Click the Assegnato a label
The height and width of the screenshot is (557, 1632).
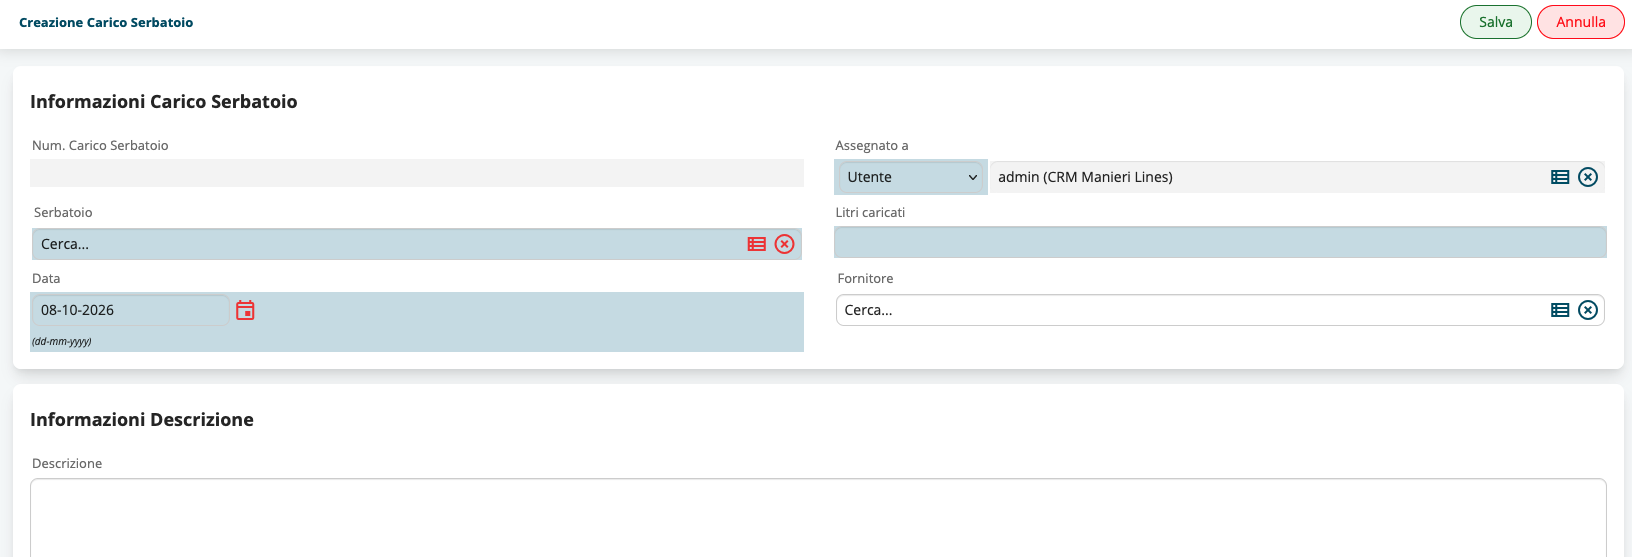872,145
